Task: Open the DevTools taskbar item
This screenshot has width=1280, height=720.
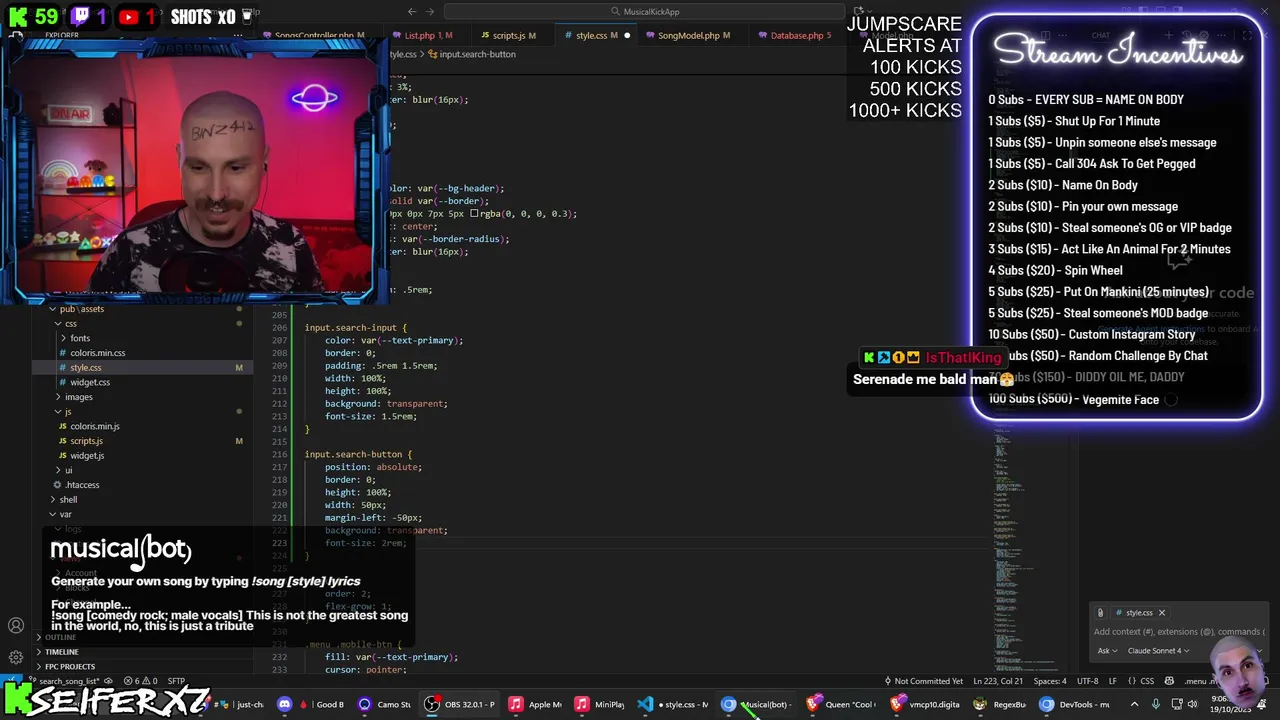Action: coord(1075,704)
